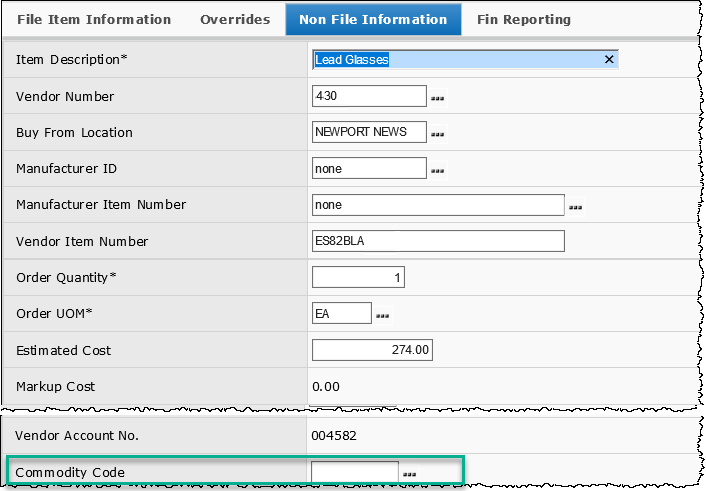
Task: Open the Buy From Location lookup ellipsis
Action: (x=437, y=135)
